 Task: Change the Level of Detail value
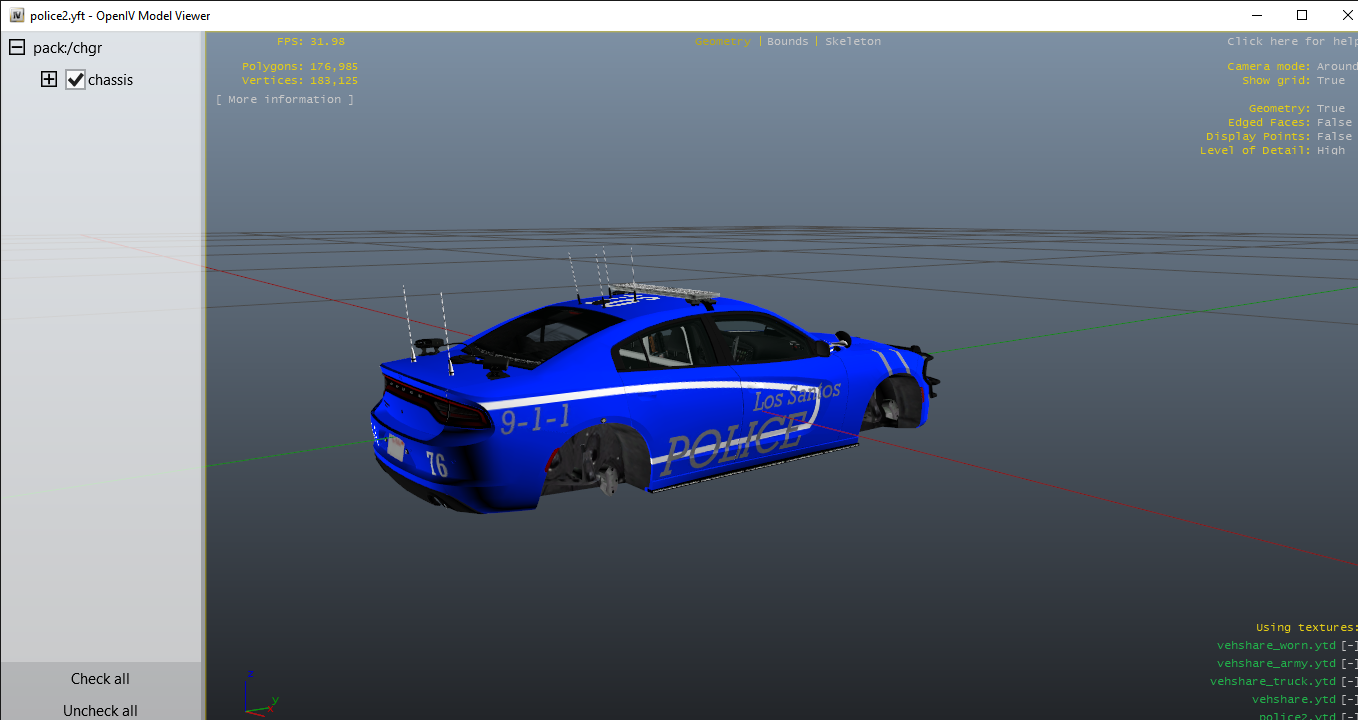(1331, 151)
